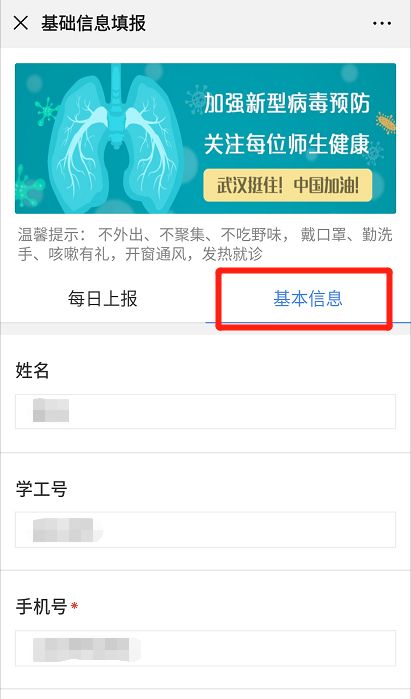Click the 温馨提示 notice text
Image resolution: width=411 pixels, height=699 pixels.
point(205,244)
